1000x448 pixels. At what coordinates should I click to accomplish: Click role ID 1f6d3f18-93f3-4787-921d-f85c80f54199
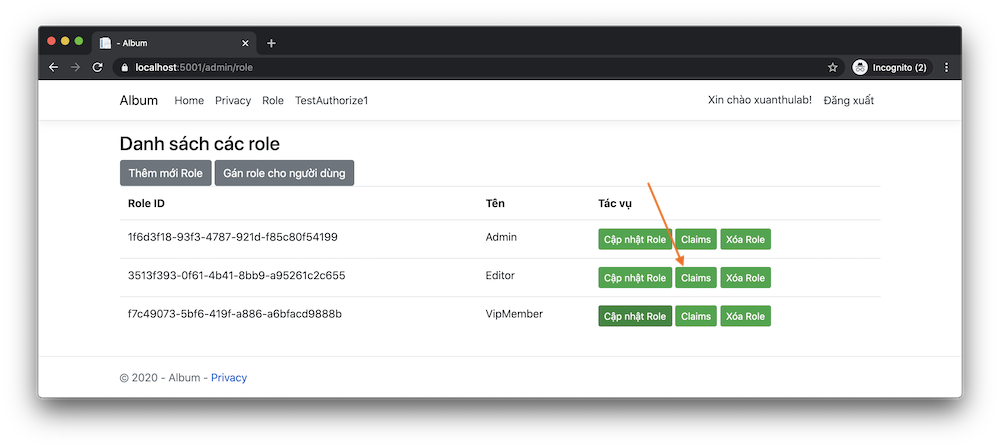coord(233,237)
